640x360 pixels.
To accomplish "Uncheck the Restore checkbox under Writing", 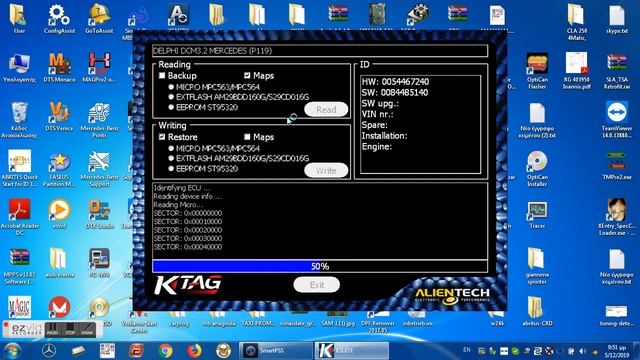I will pyautogui.click(x=162, y=137).
